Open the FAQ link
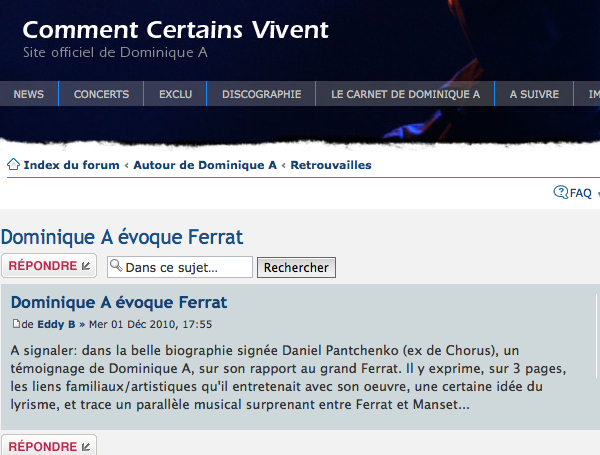Viewport: 600px width, 455px height. tap(580, 193)
